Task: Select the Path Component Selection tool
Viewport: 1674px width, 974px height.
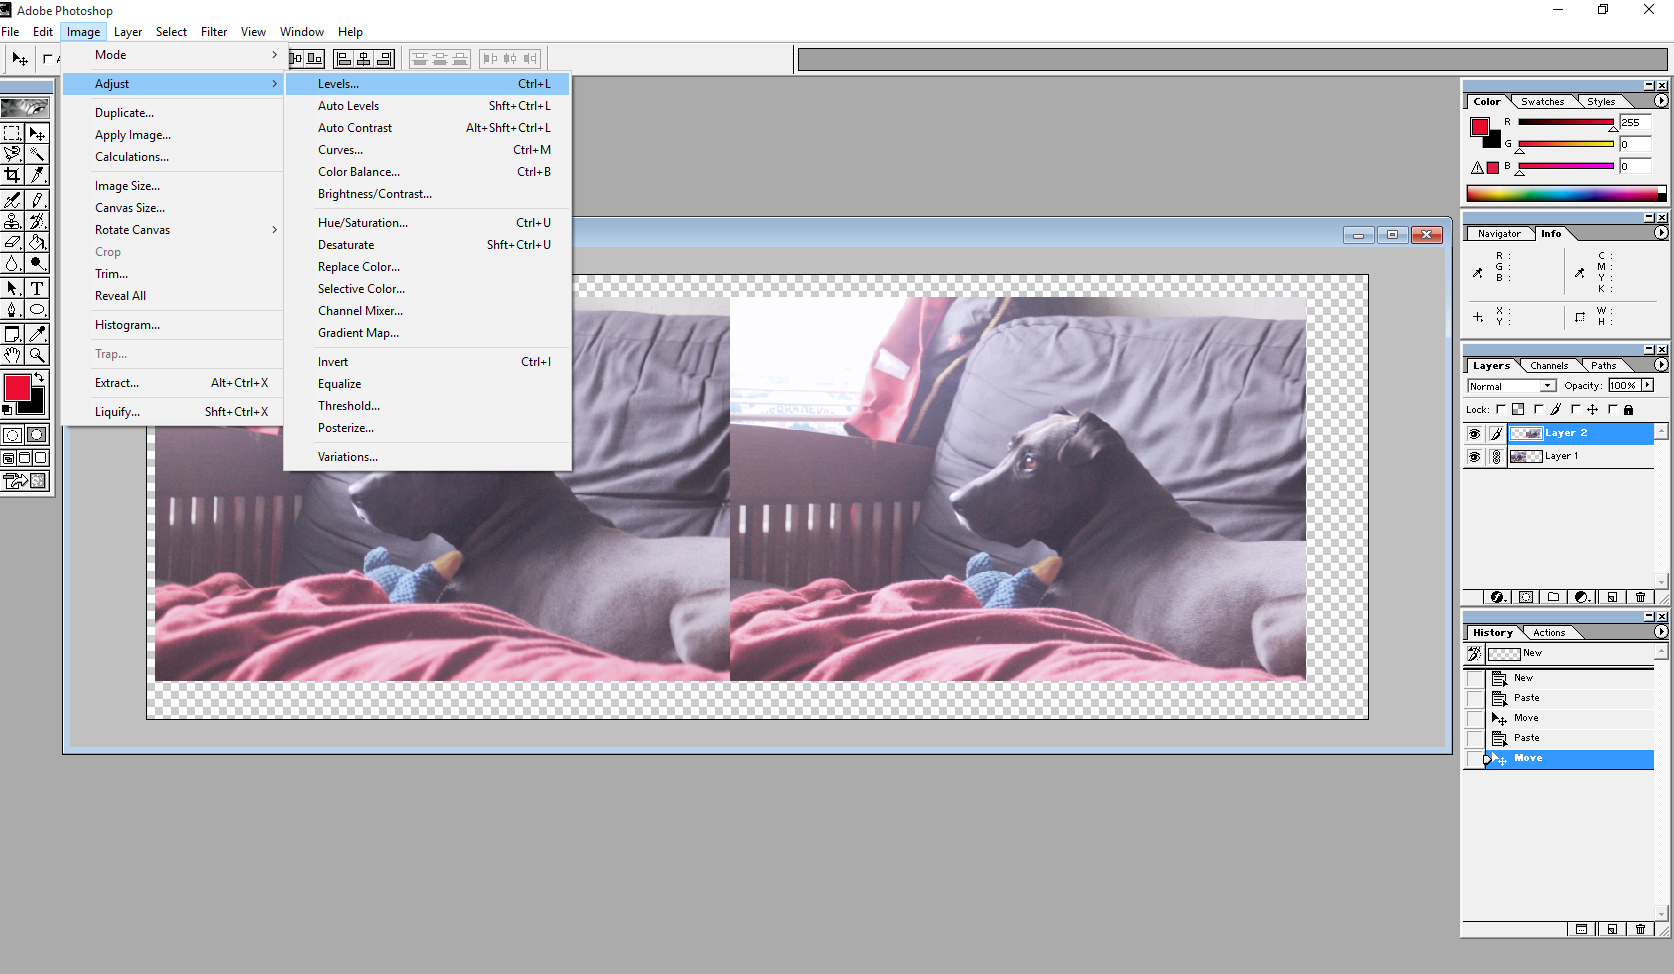Action: pyautogui.click(x=12, y=288)
